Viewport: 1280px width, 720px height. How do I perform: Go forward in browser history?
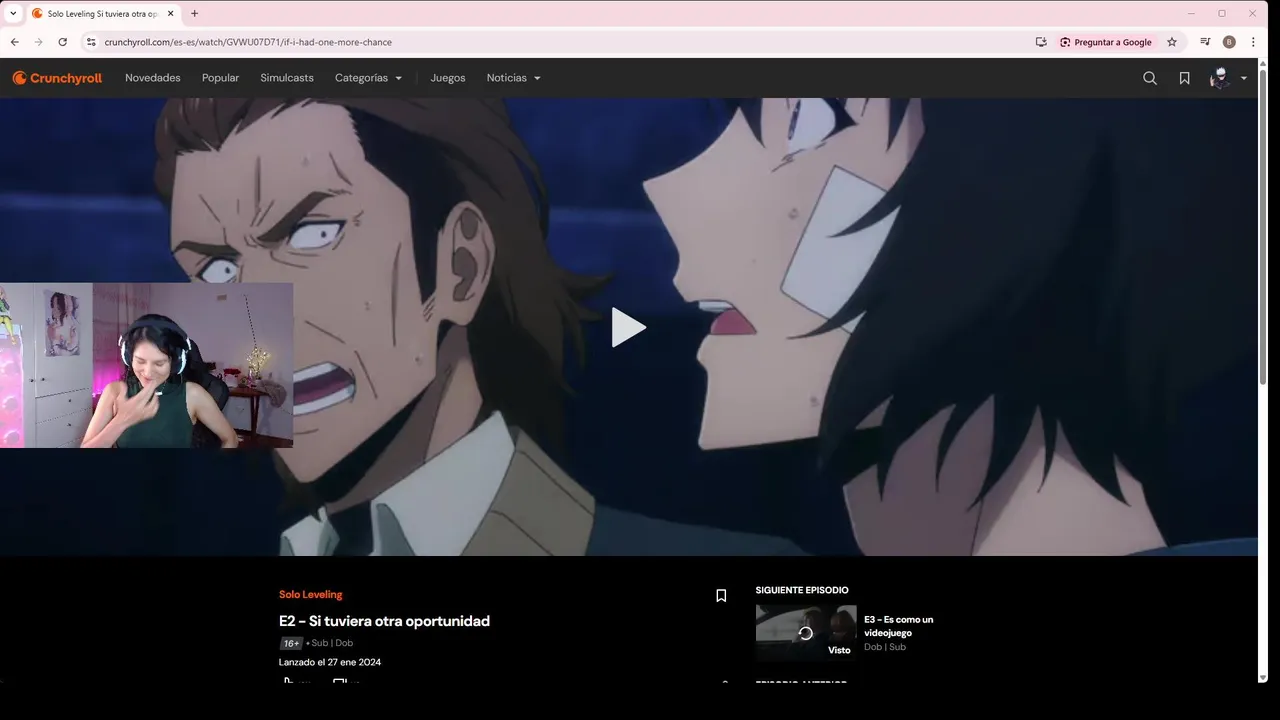tap(38, 42)
